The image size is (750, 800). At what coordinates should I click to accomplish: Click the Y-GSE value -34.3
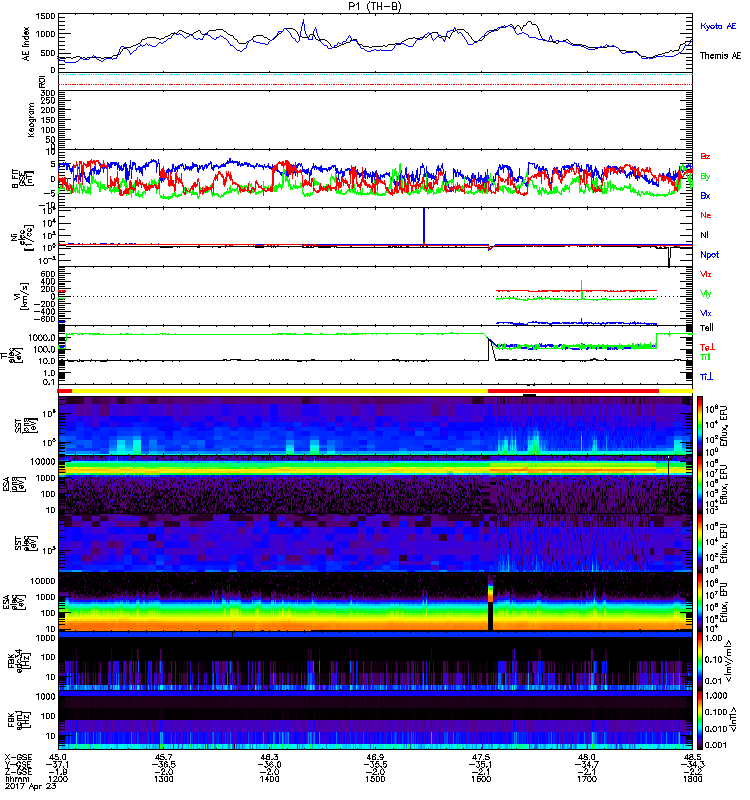click(692, 764)
